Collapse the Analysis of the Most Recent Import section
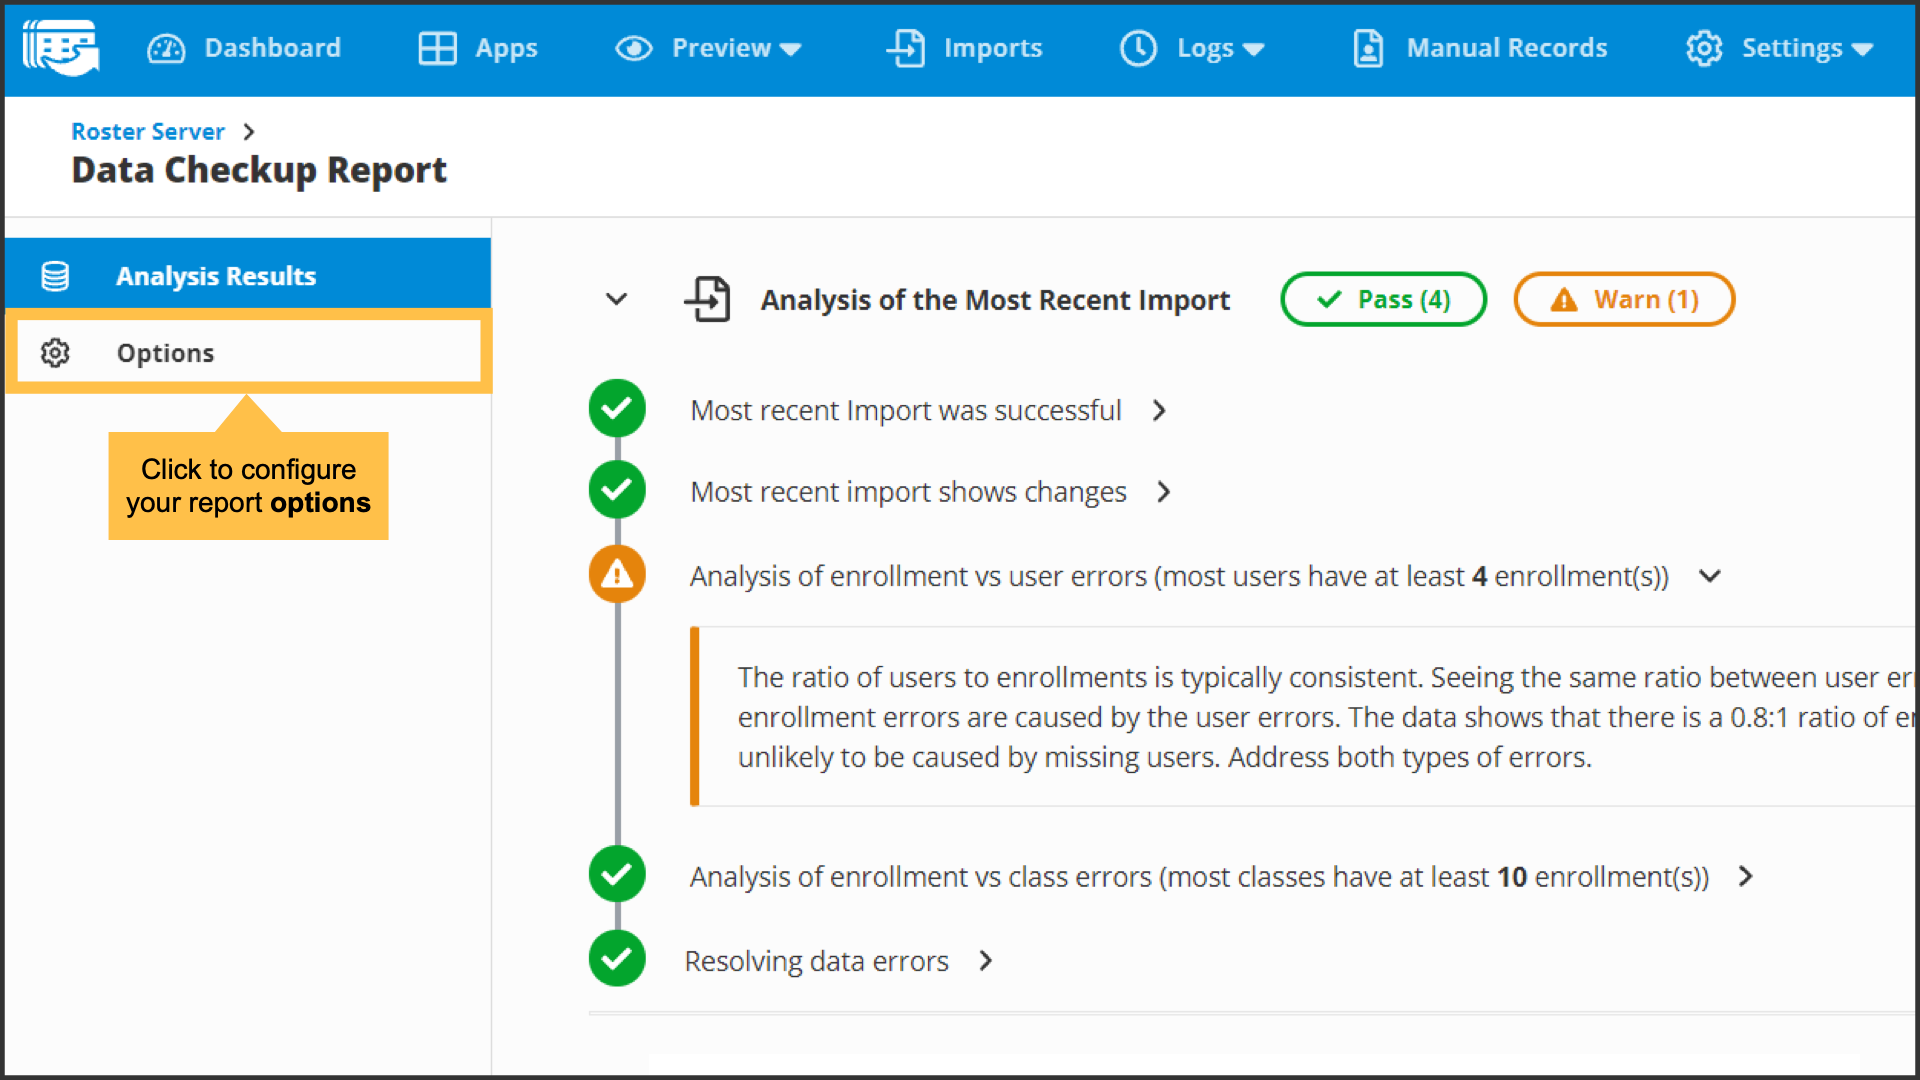 617,299
